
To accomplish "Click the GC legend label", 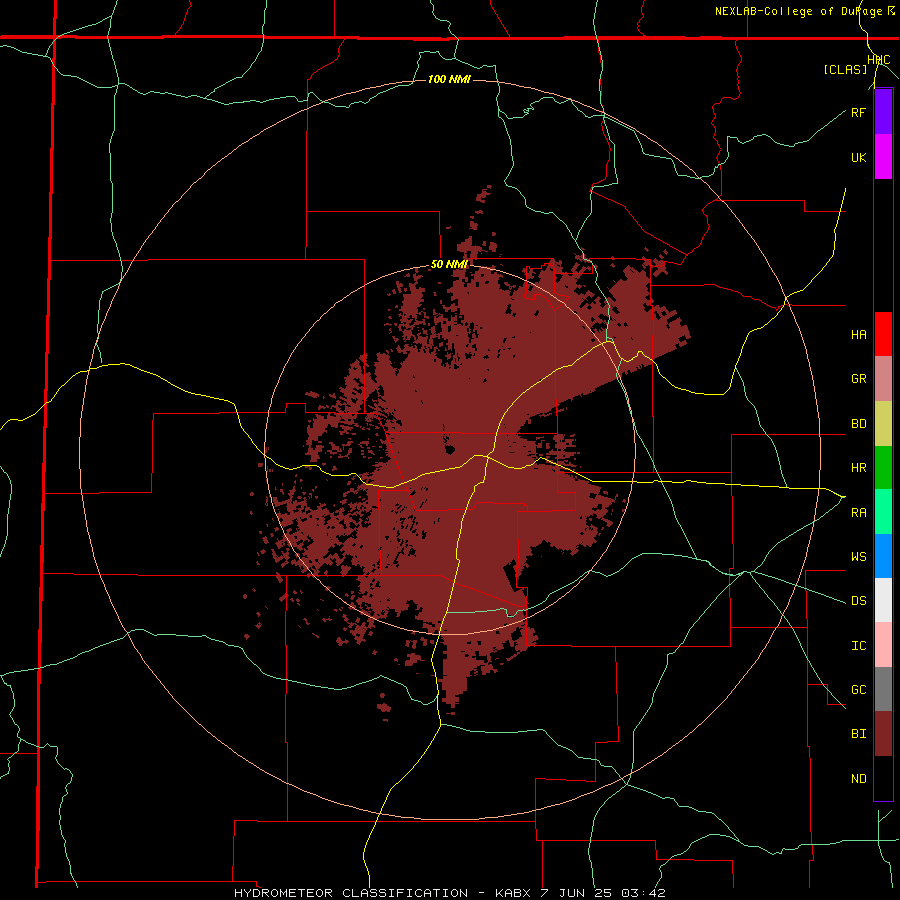I will [858, 690].
